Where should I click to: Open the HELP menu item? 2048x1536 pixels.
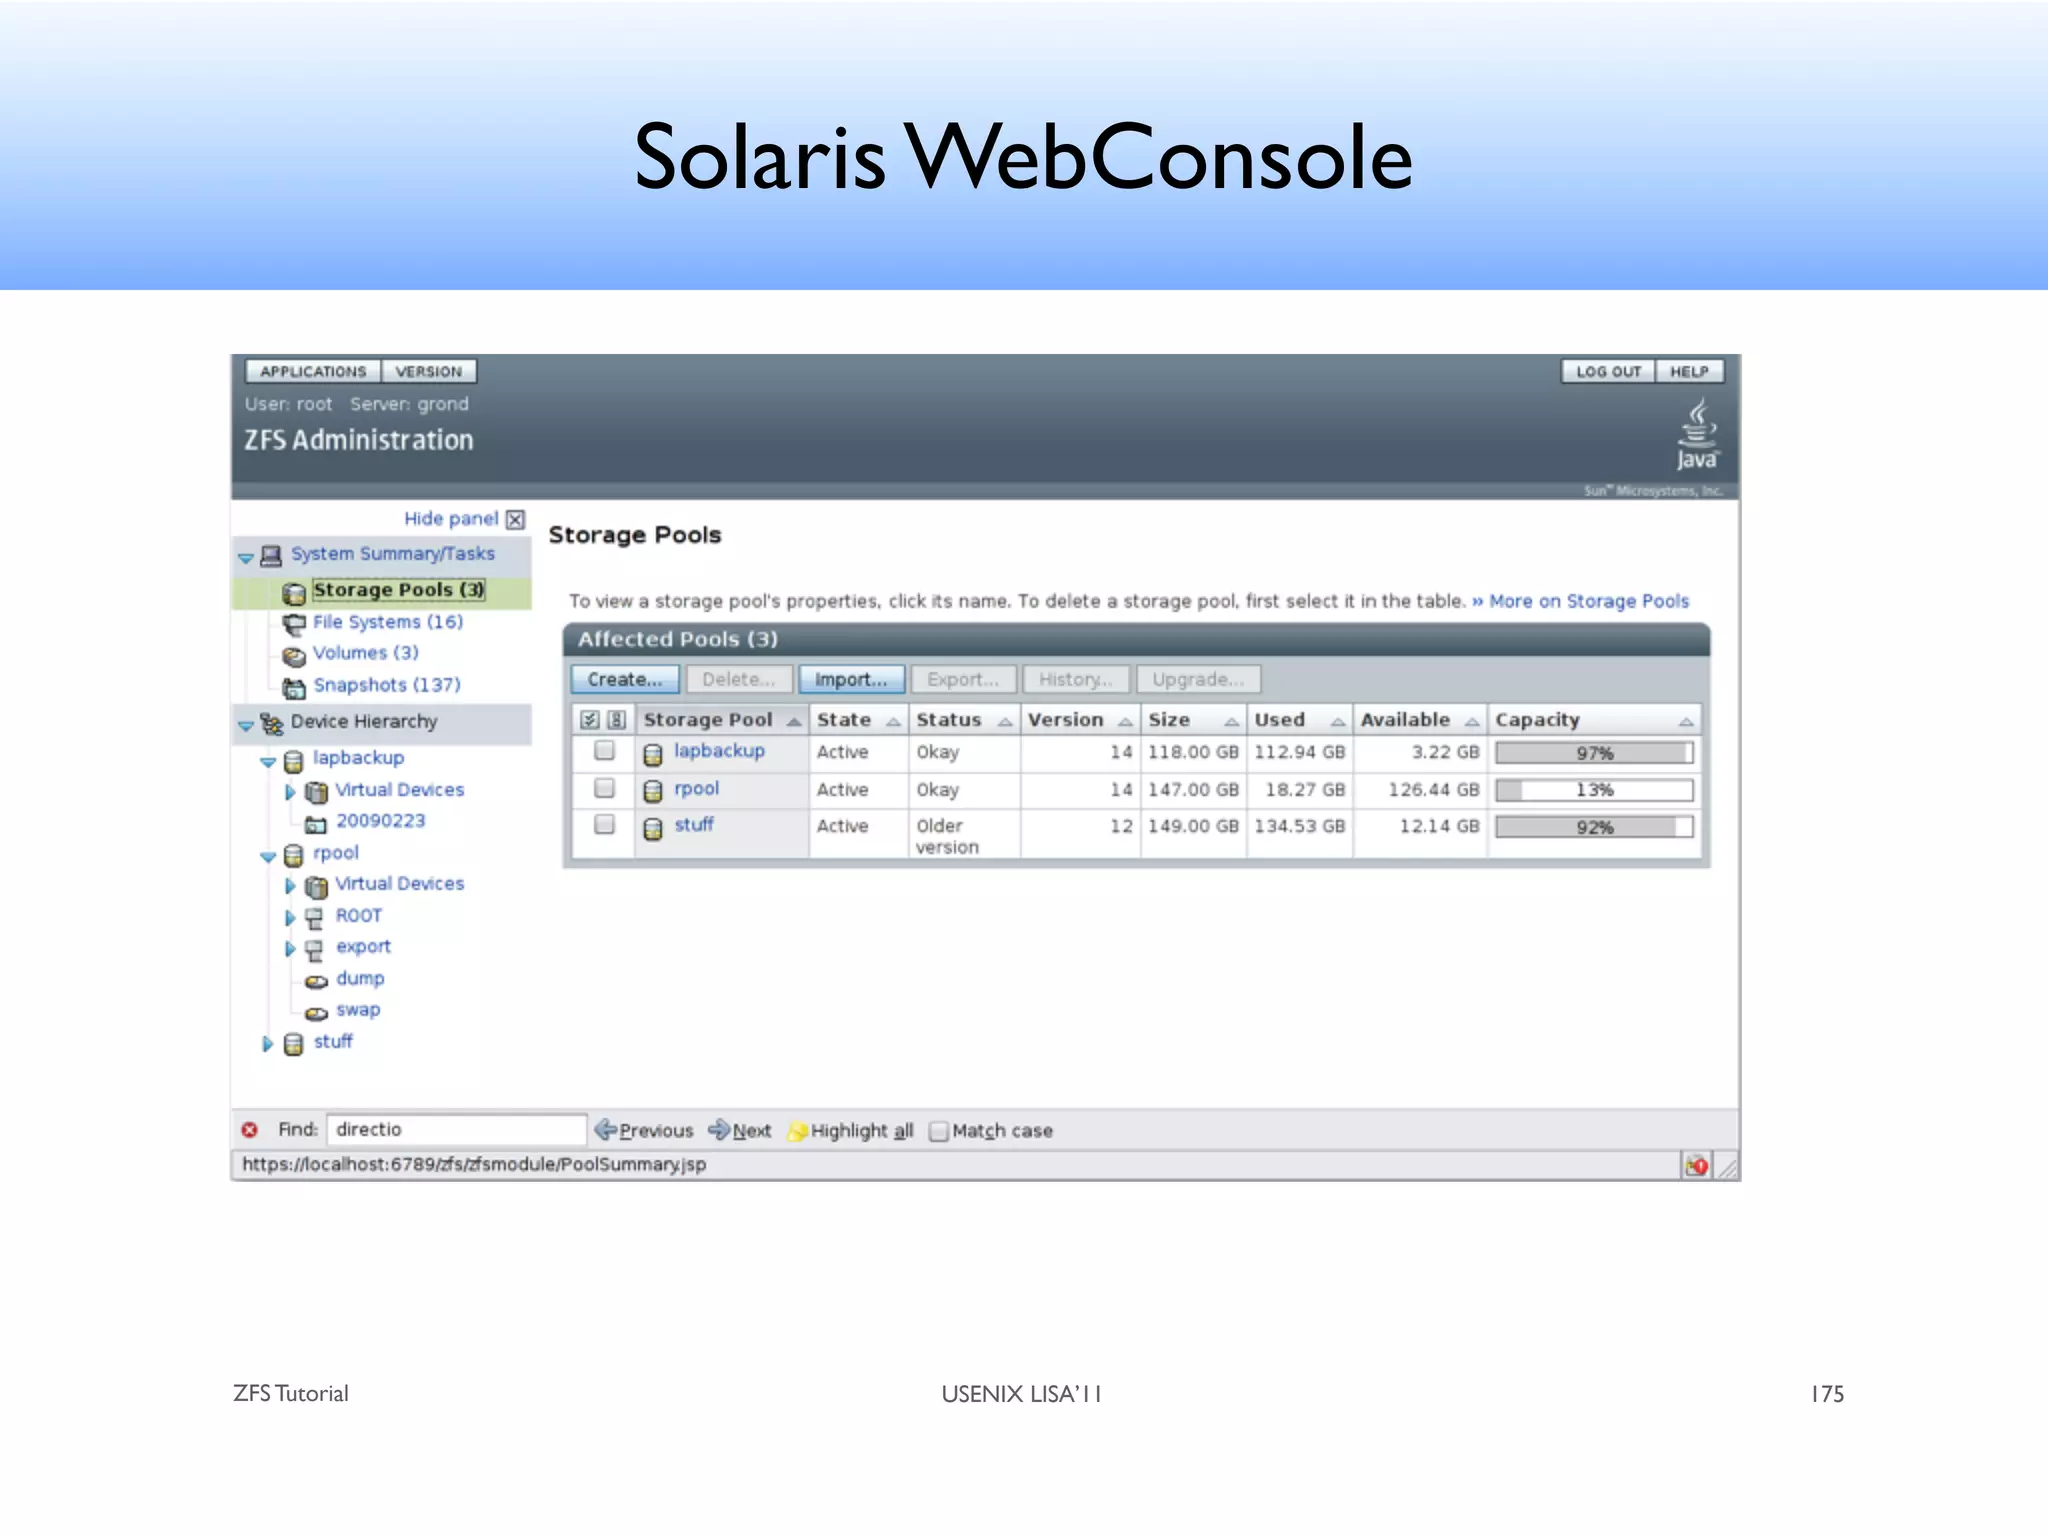[x=1689, y=372]
